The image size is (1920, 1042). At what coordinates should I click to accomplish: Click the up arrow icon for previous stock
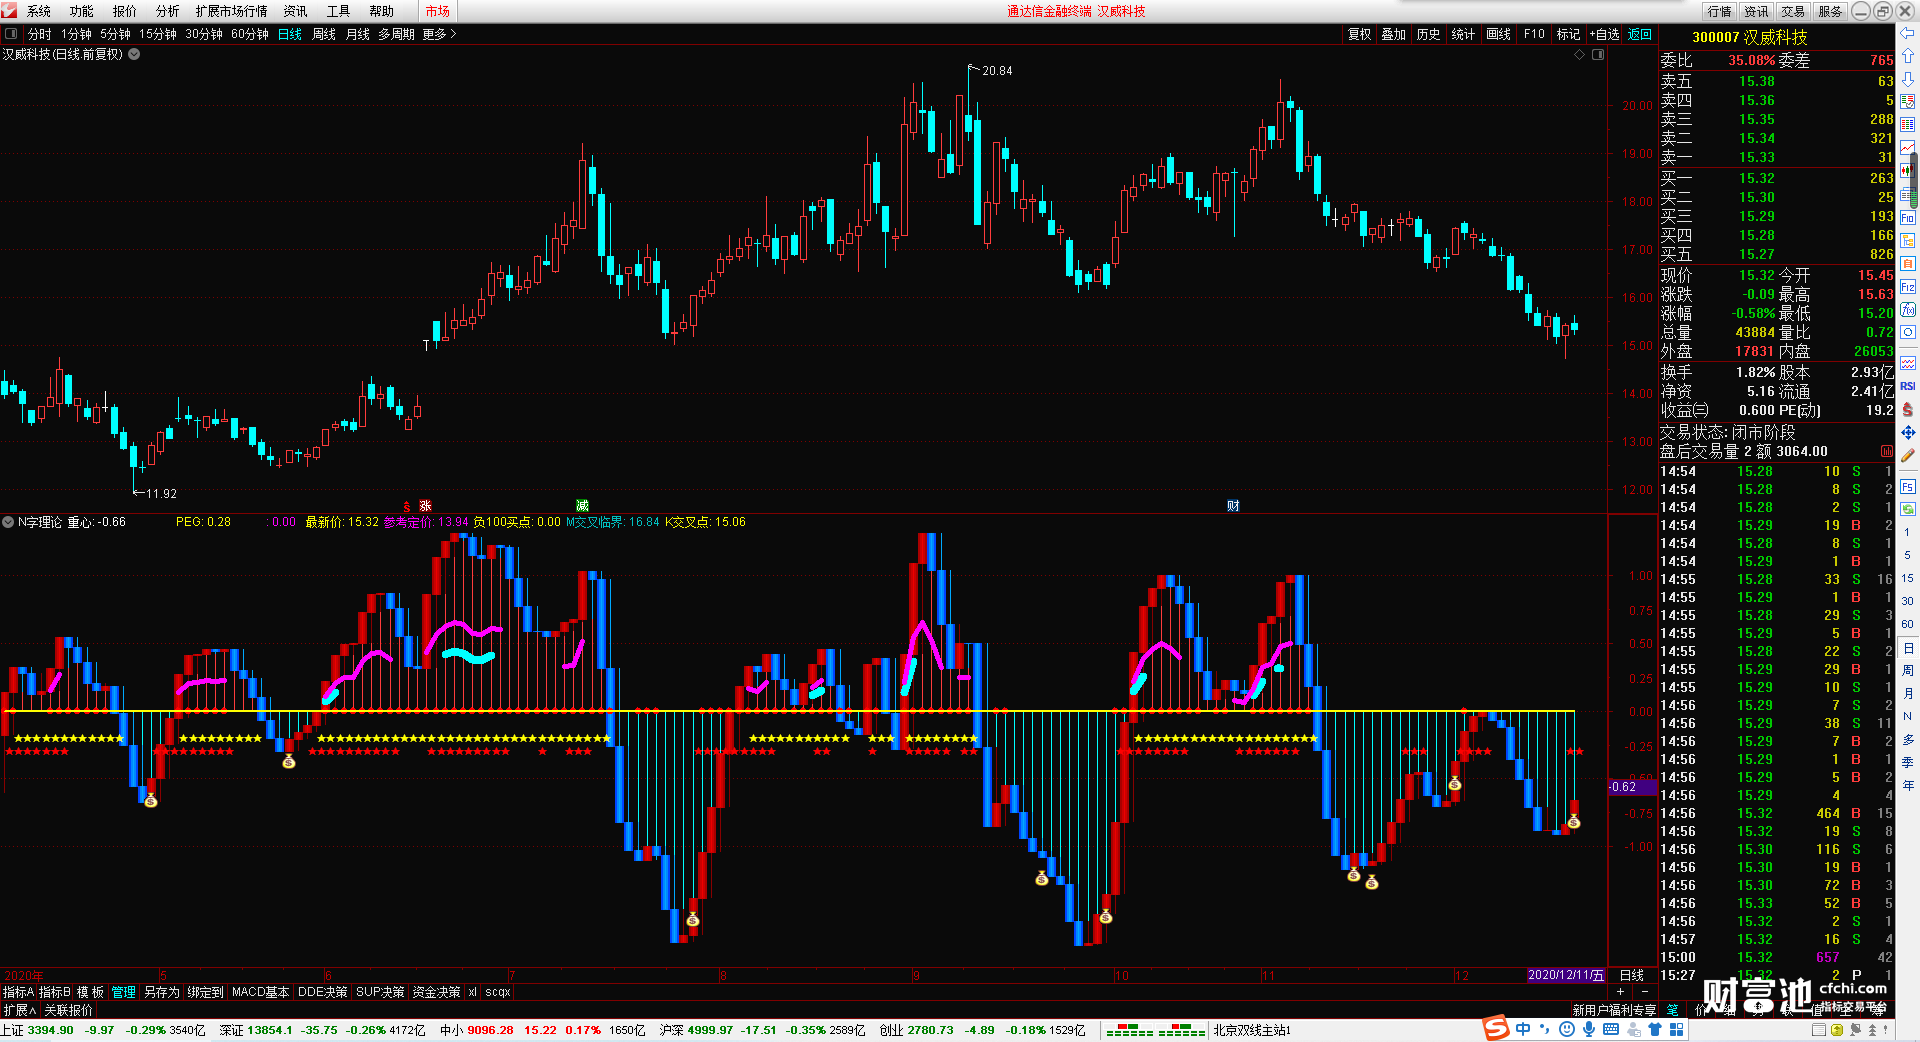click(1908, 56)
